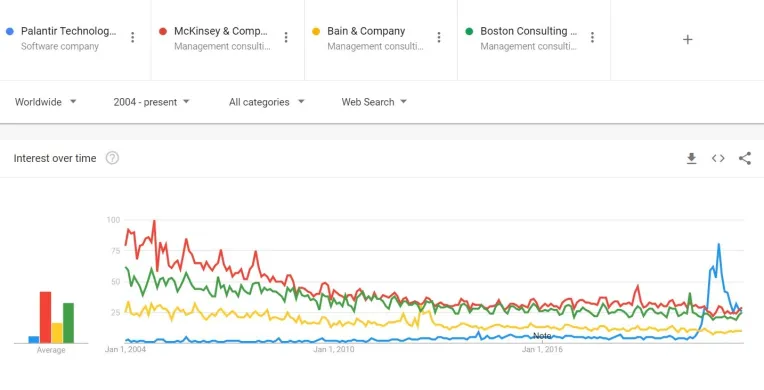Open the embed code icon for the chart

(x=718, y=158)
